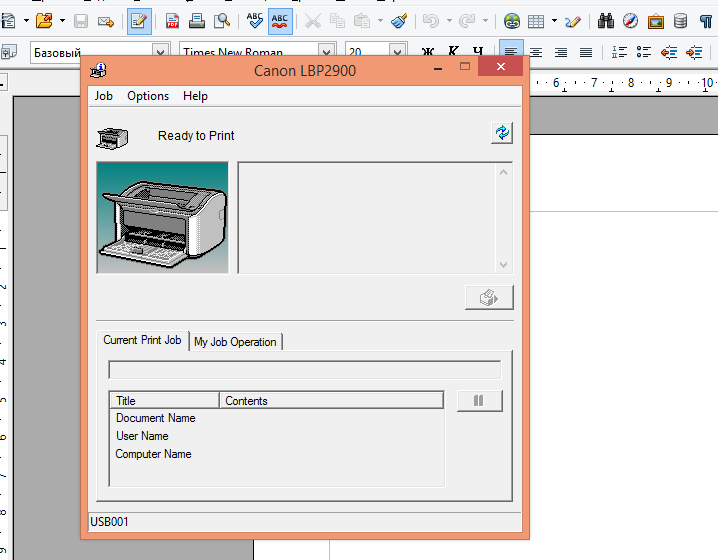Click the Pause Job button
The height and width of the screenshot is (560, 718).
[479, 401]
